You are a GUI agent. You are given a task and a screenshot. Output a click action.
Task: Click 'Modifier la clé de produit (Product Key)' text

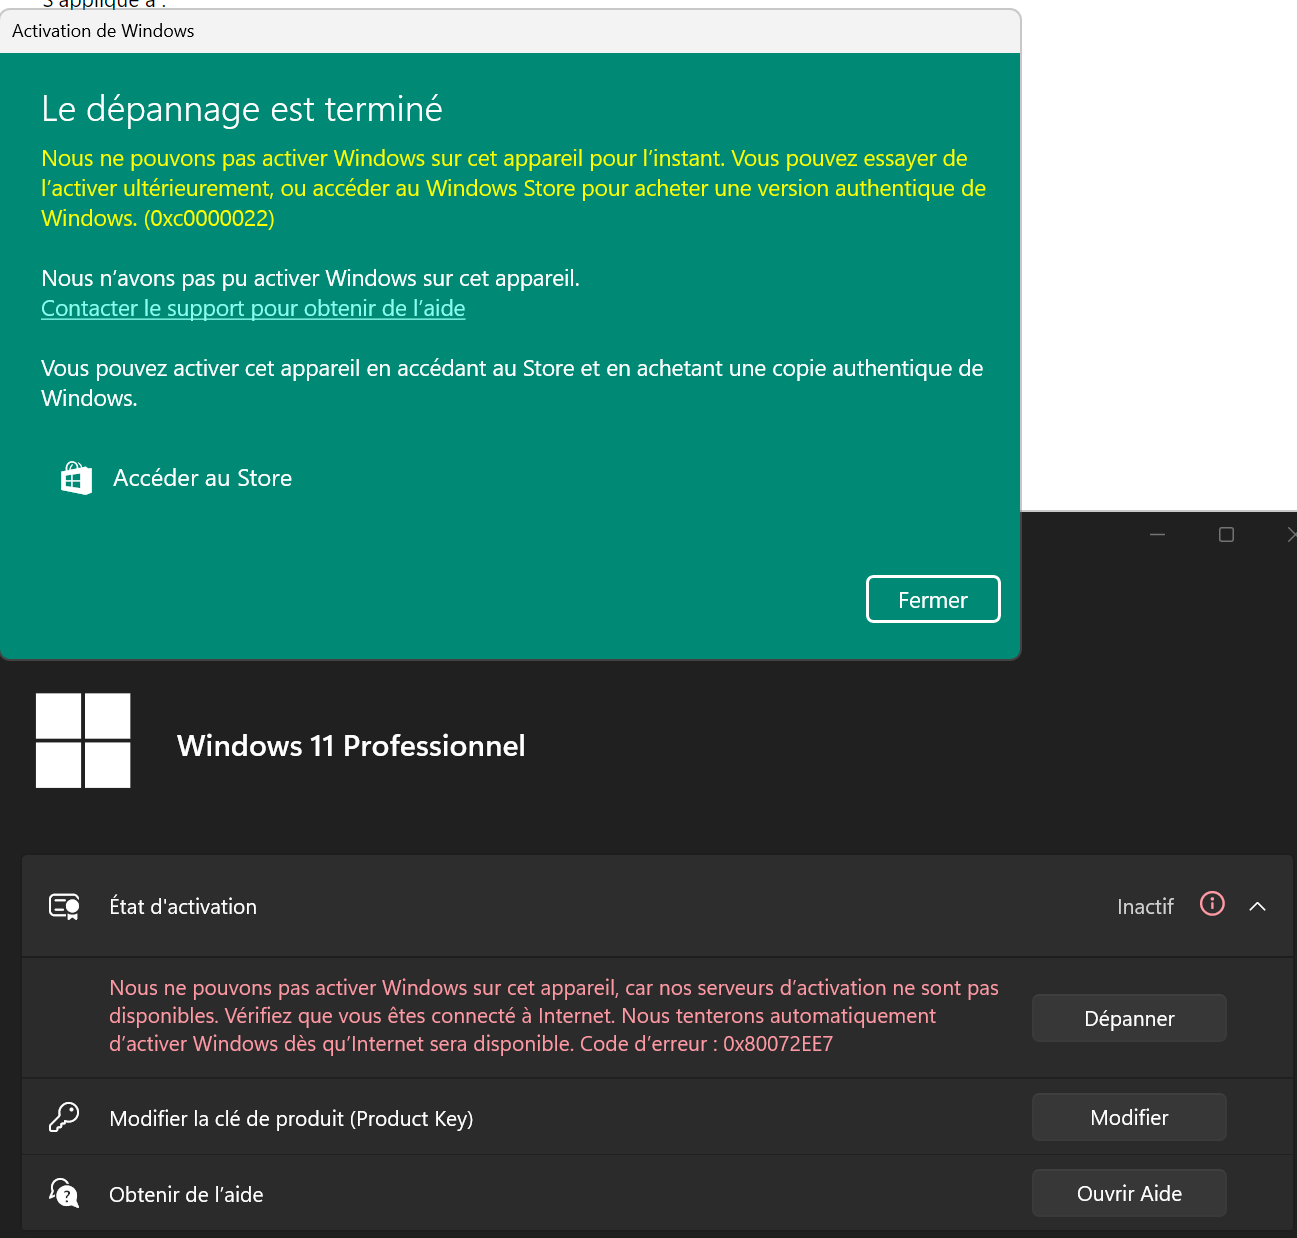(291, 1118)
